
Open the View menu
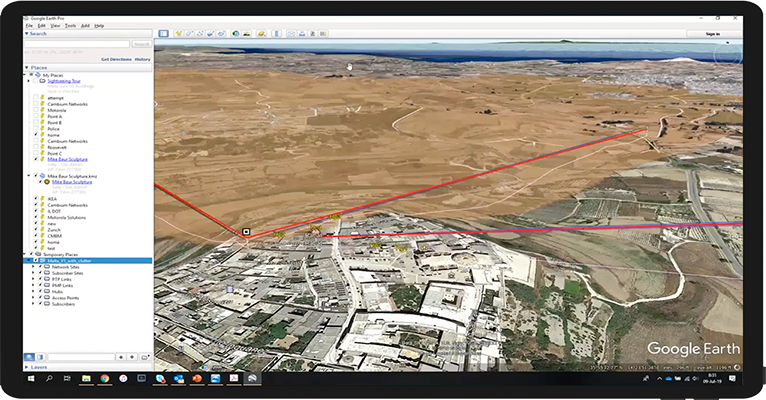pos(55,25)
